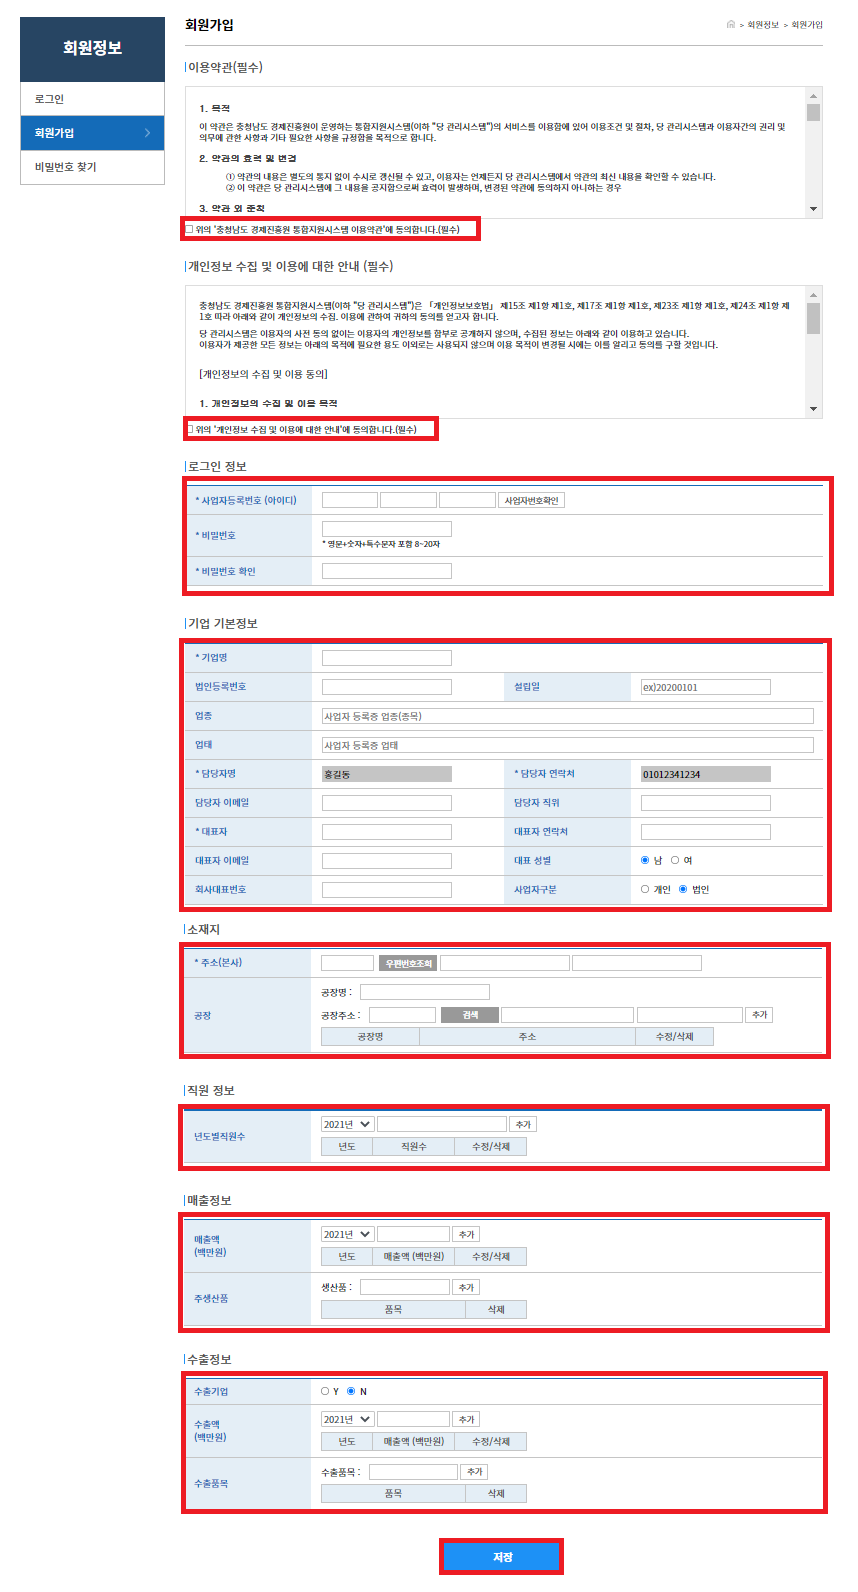
Task: Click 추가 button in 공장 row
Action: coord(759,1015)
